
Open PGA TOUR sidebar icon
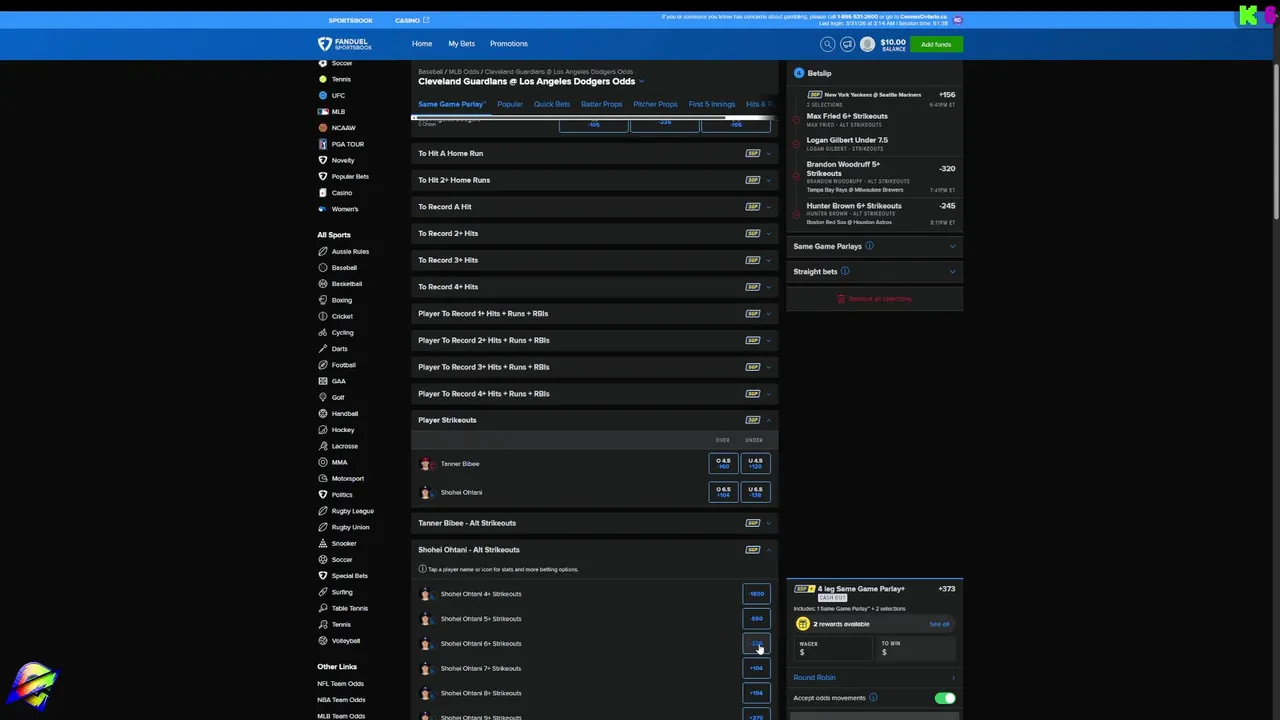click(323, 144)
